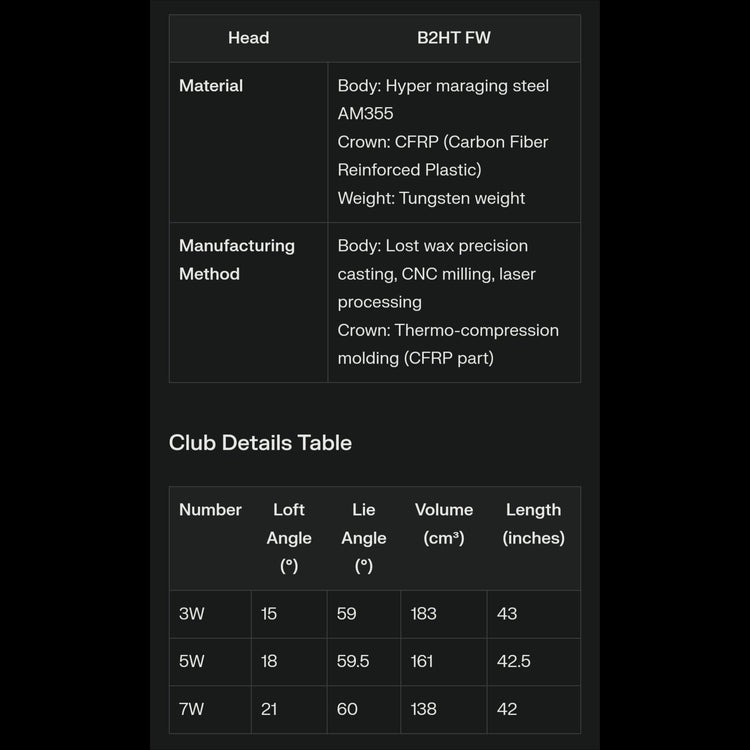
Task: Select the "Material" row label
Action: (x=211, y=86)
